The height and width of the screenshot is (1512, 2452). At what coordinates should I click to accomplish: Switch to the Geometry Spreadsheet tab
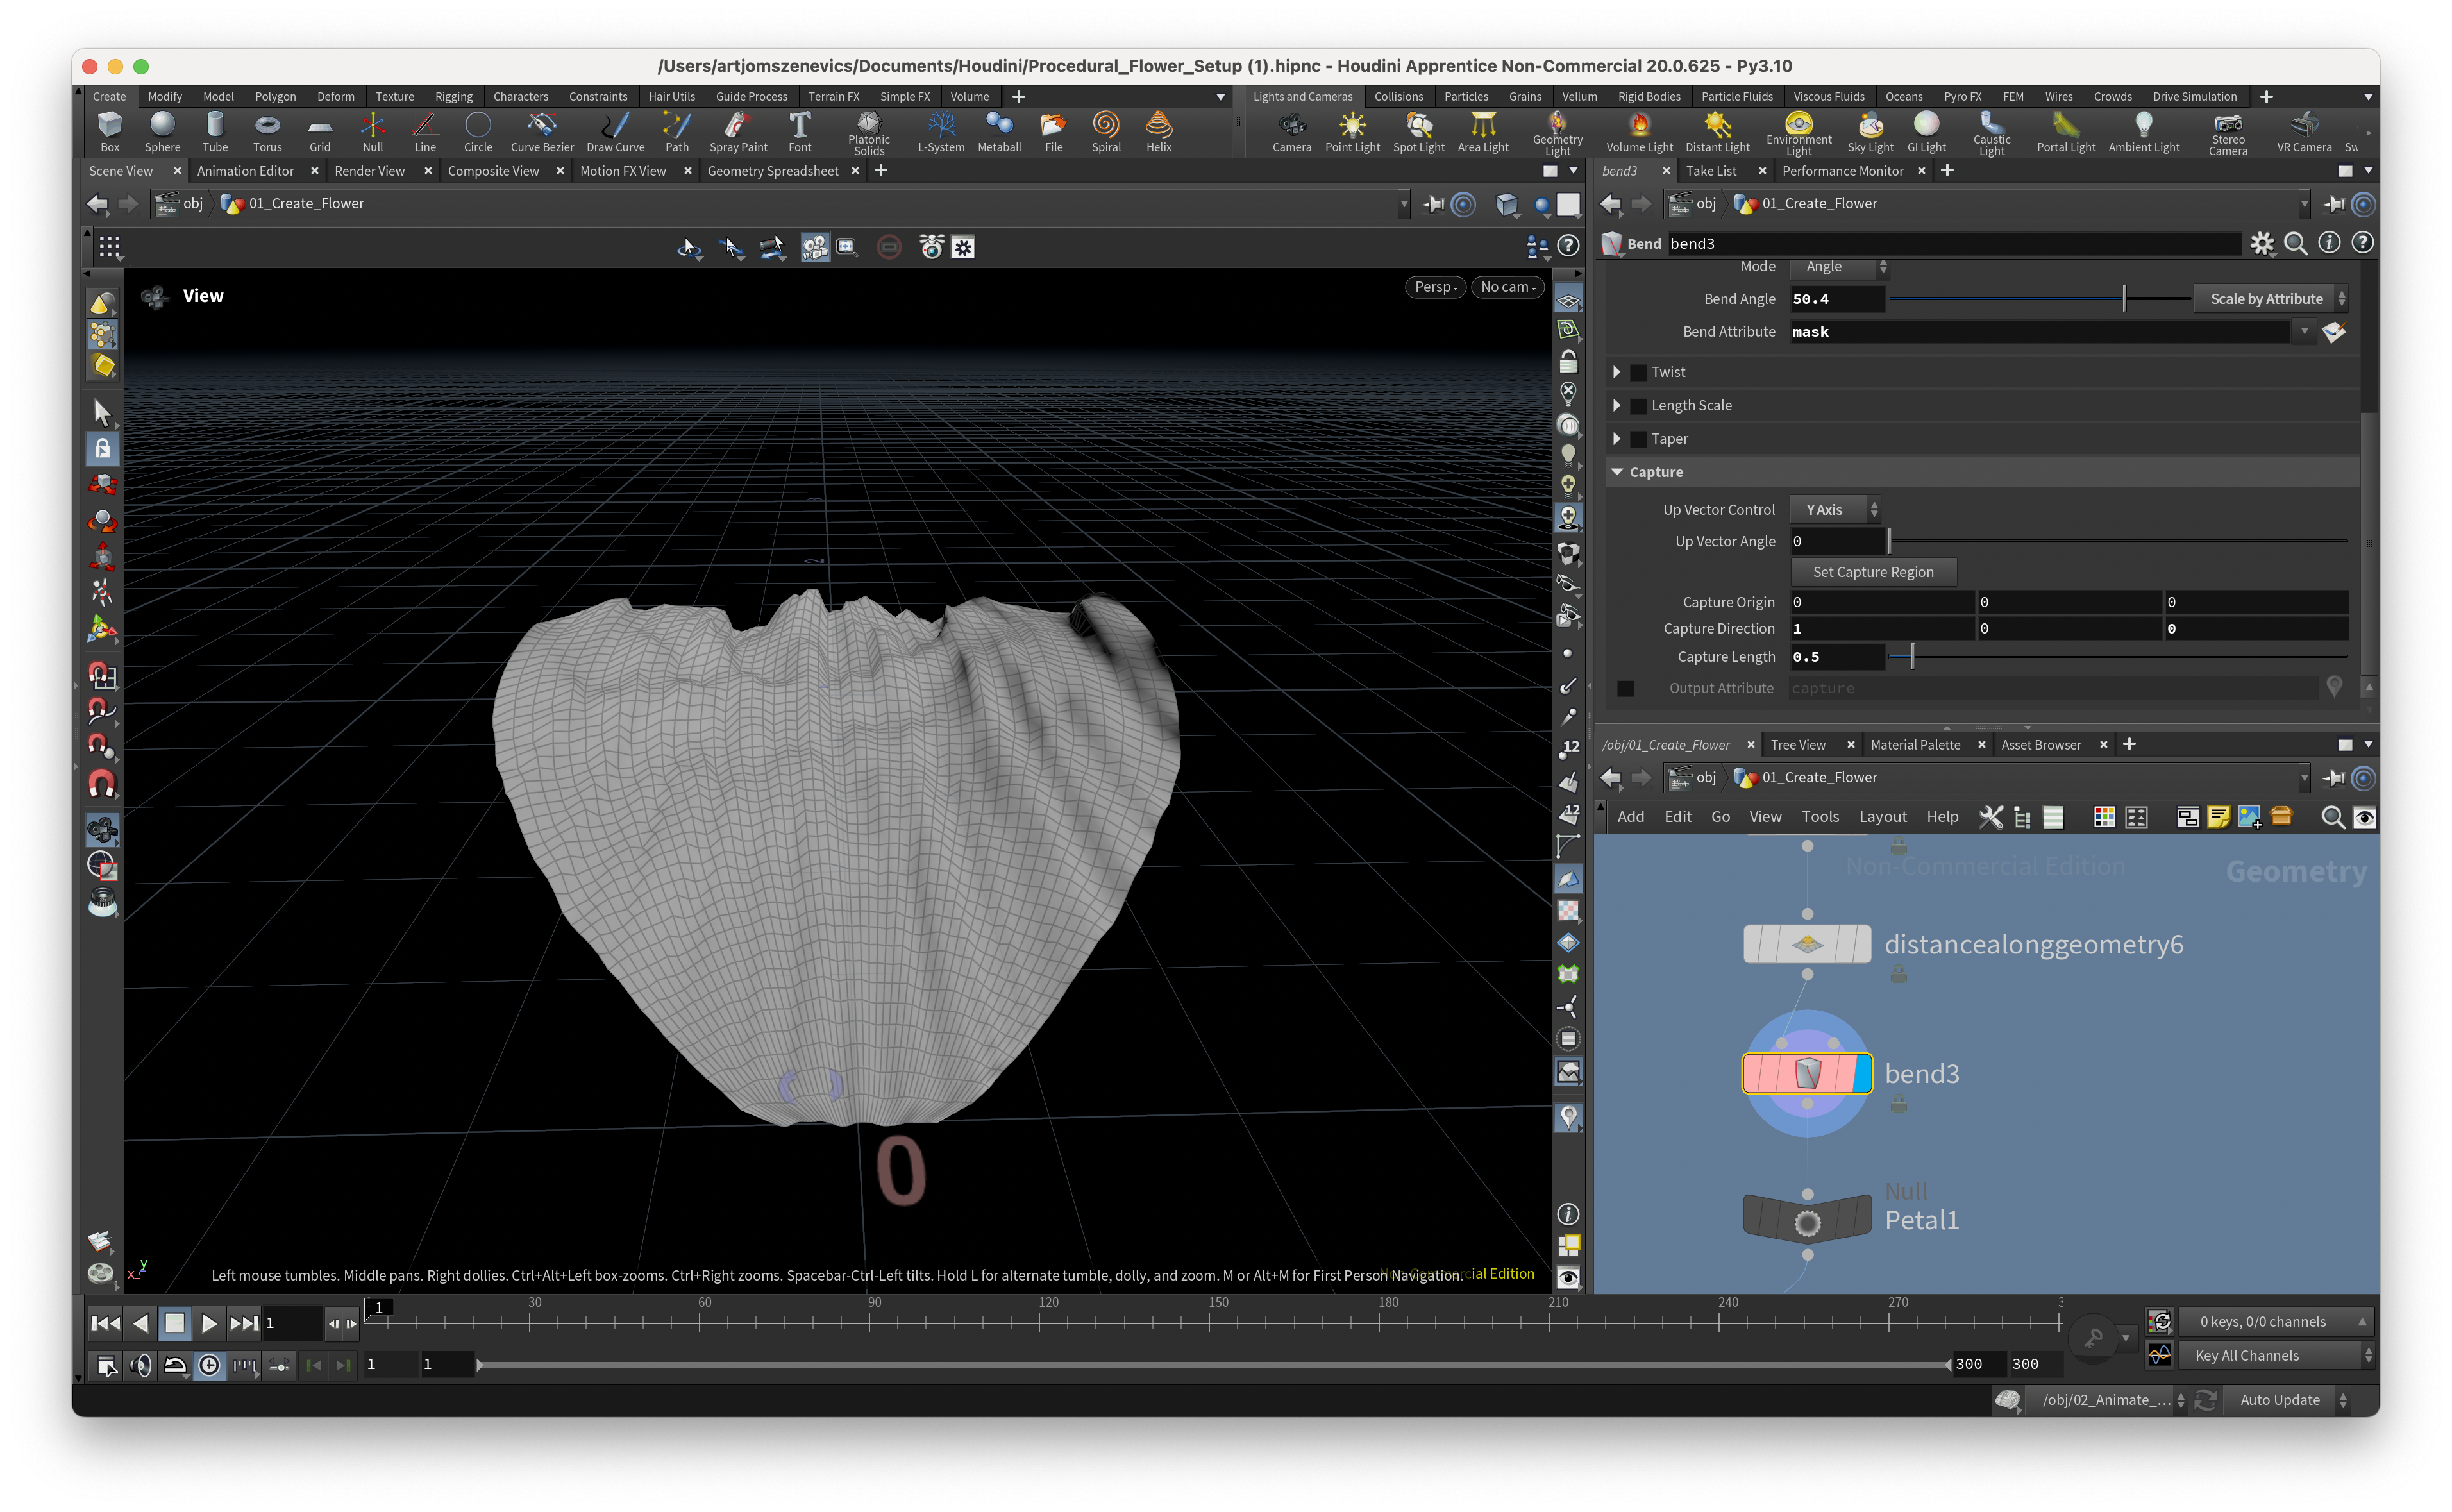(772, 171)
